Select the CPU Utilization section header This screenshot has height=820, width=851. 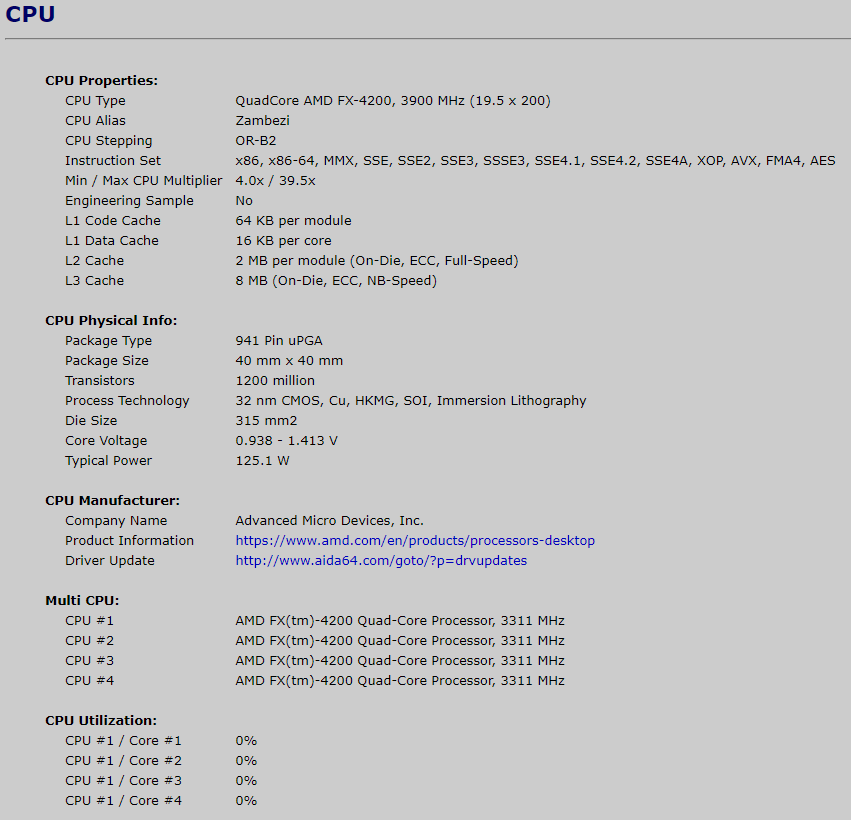point(101,720)
